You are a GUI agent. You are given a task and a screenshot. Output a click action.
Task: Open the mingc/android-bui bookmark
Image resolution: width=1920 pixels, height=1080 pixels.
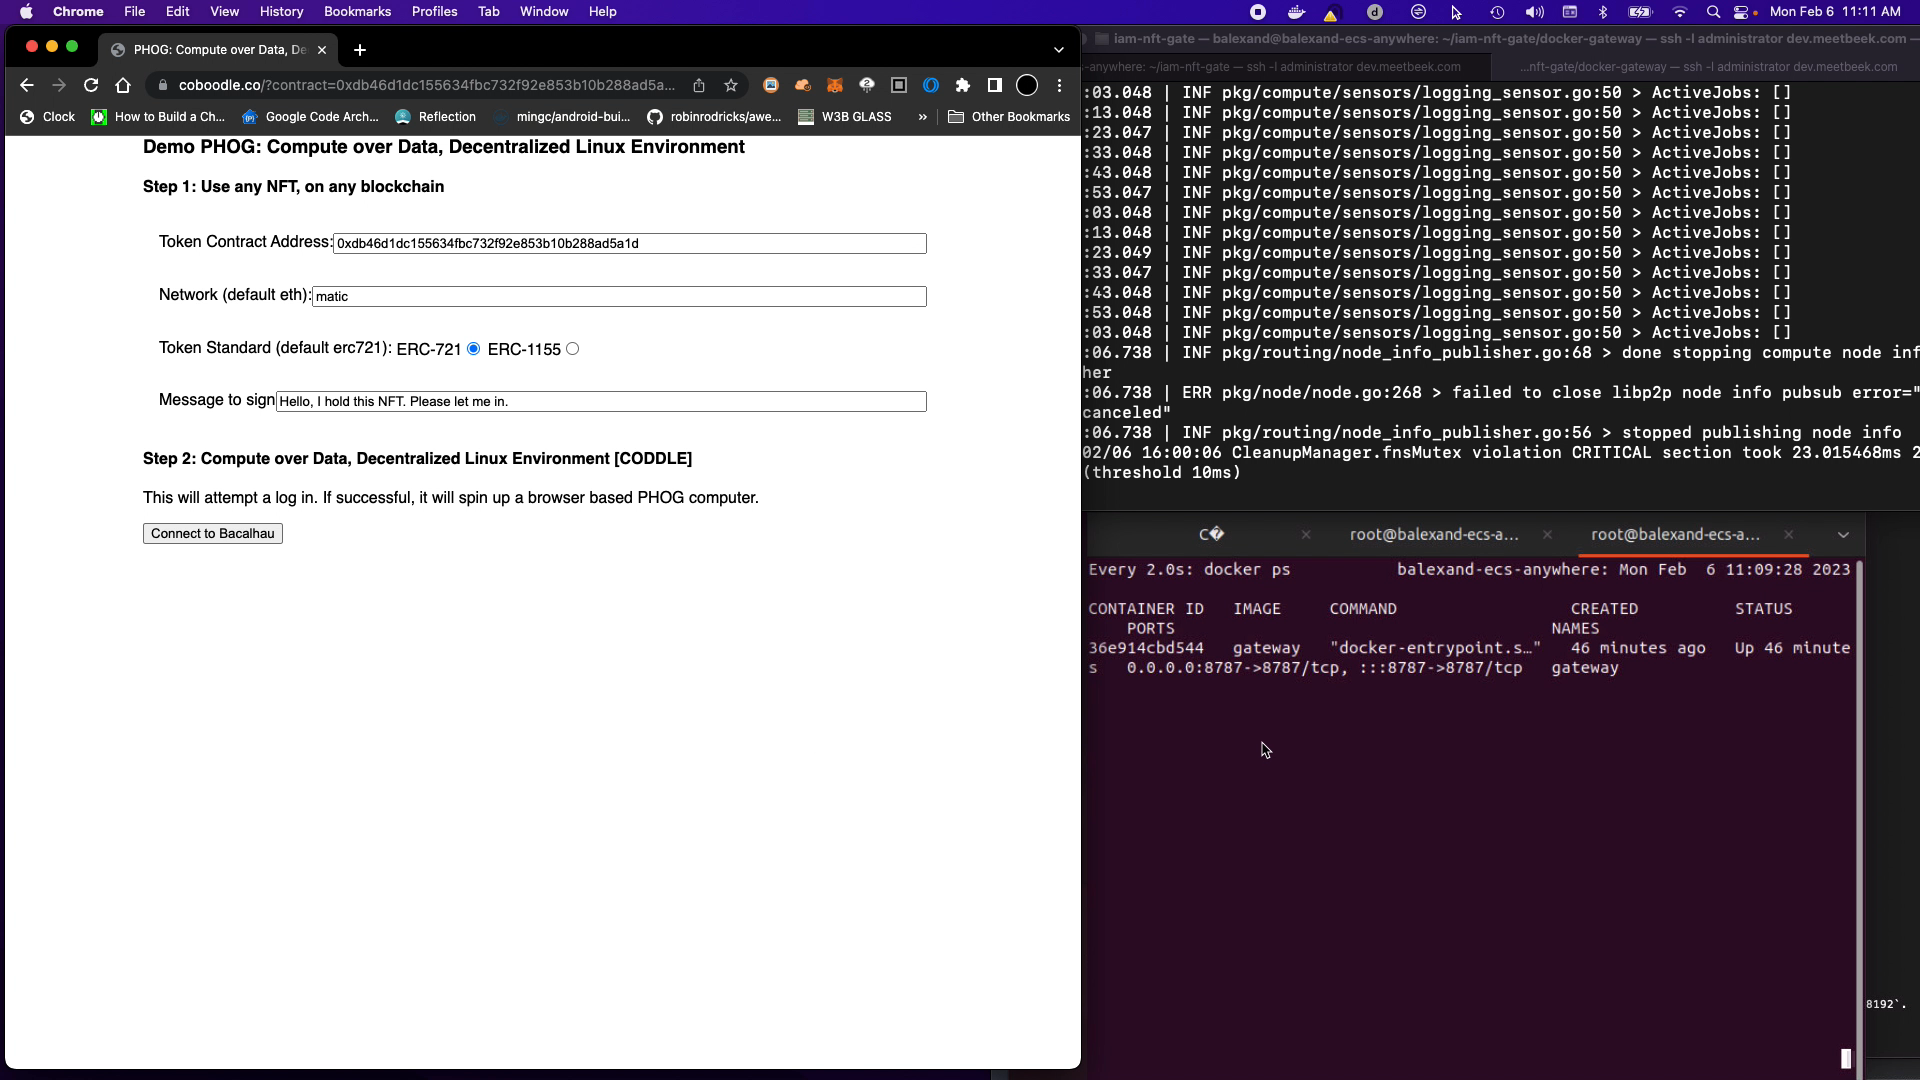[x=562, y=117]
